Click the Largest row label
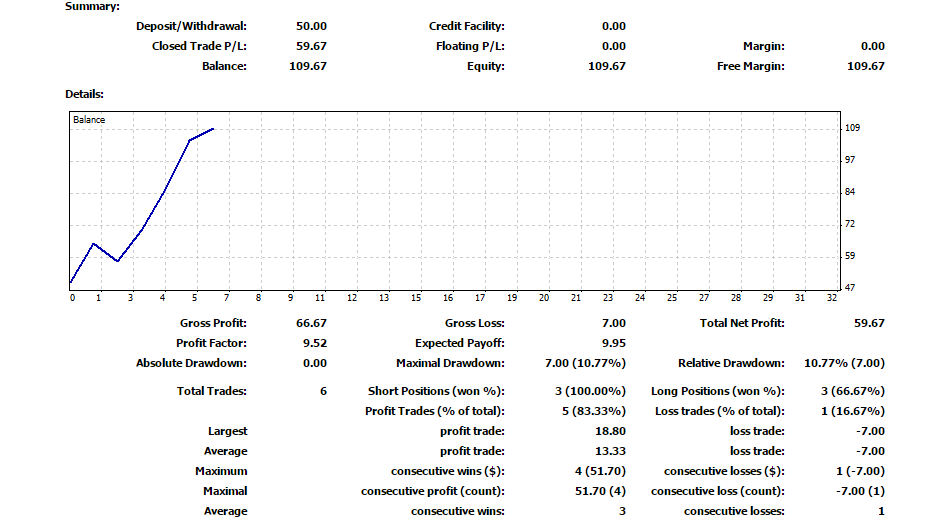The height and width of the screenshot is (518, 937). pyautogui.click(x=228, y=431)
